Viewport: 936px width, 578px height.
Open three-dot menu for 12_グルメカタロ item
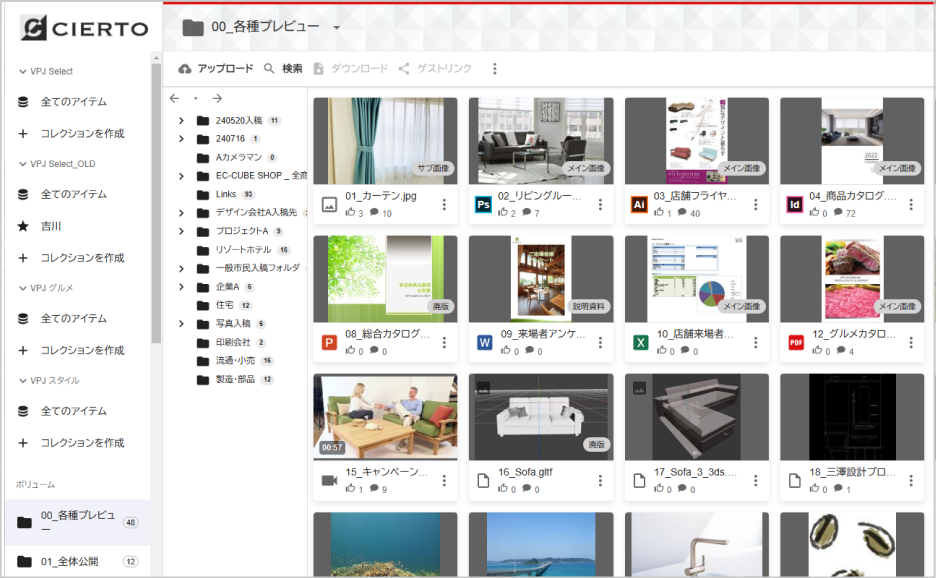(911, 343)
